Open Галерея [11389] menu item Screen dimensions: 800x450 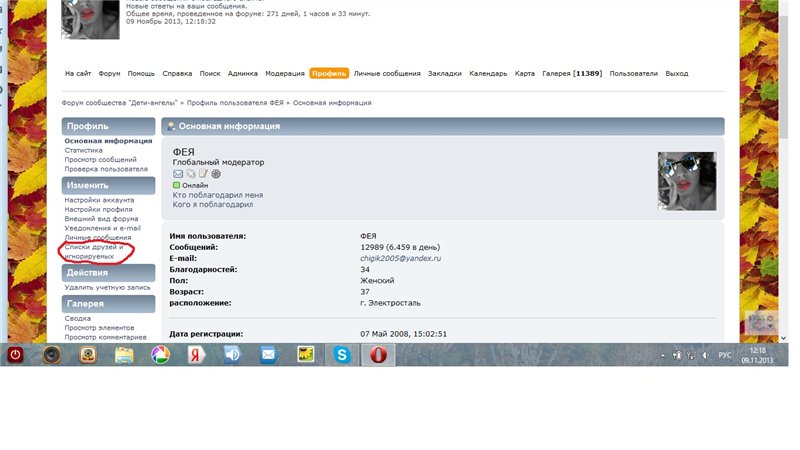572,73
